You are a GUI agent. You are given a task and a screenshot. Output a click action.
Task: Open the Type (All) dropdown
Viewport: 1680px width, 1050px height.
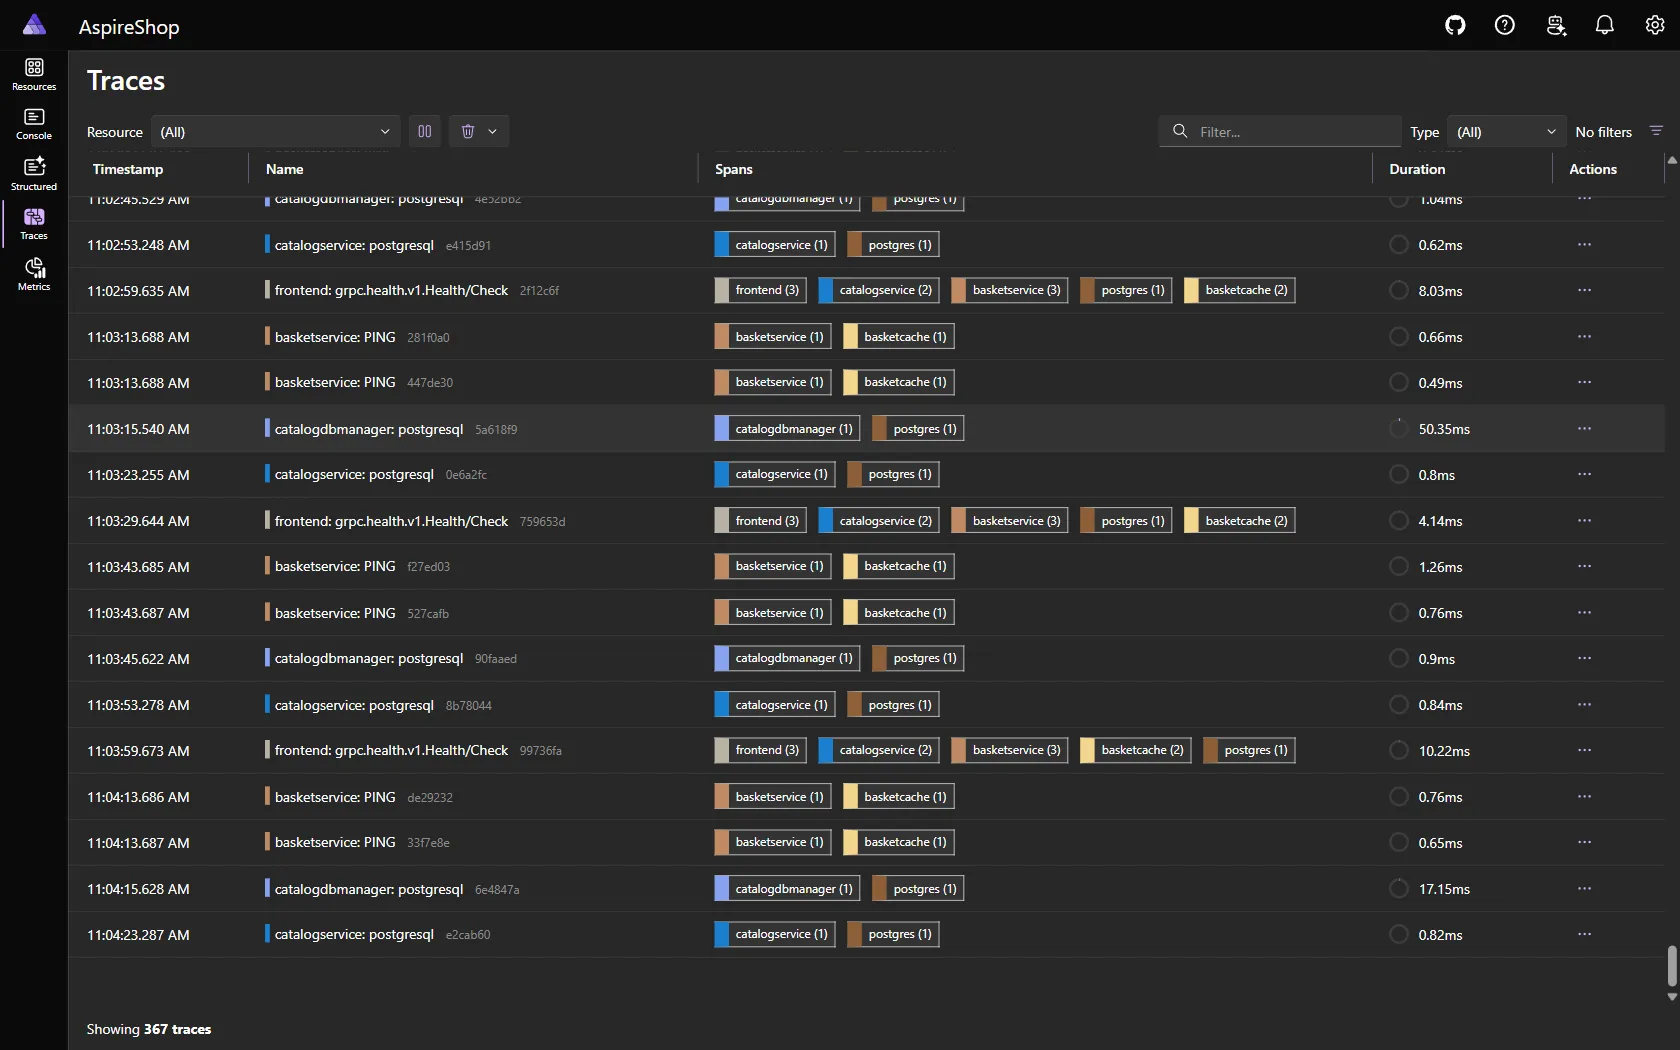(x=1507, y=131)
